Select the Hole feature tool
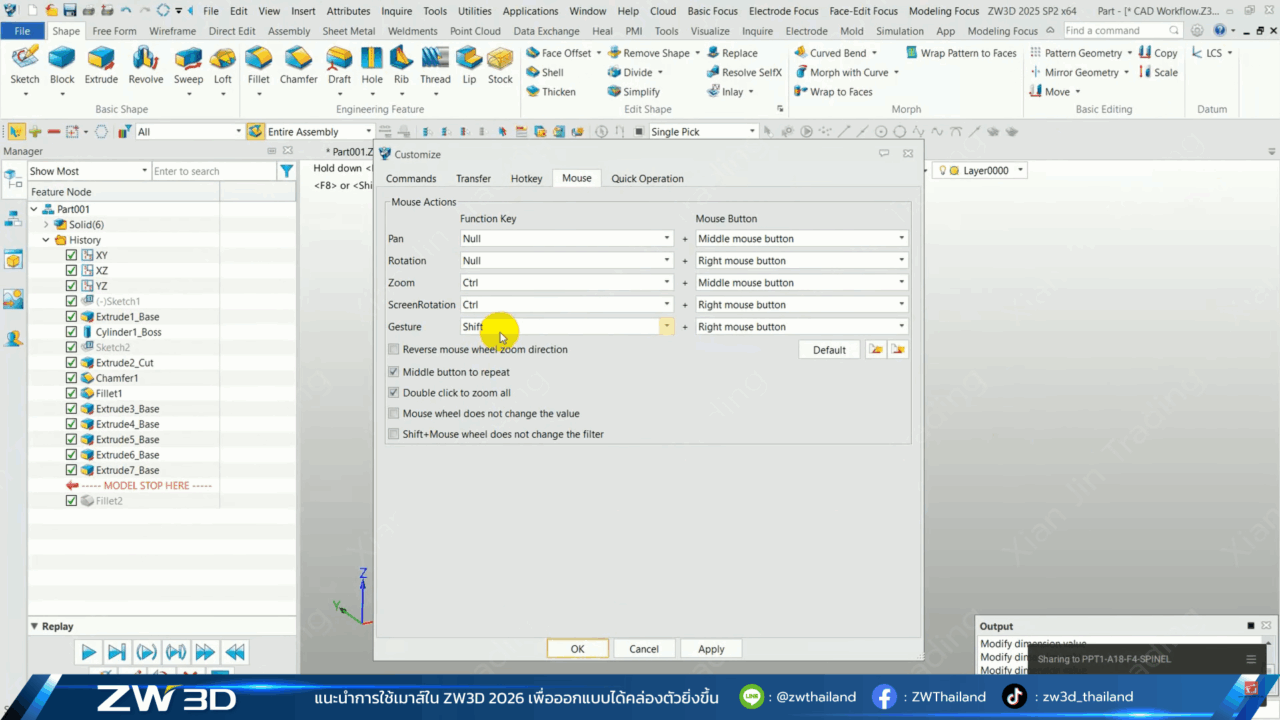 [x=372, y=63]
